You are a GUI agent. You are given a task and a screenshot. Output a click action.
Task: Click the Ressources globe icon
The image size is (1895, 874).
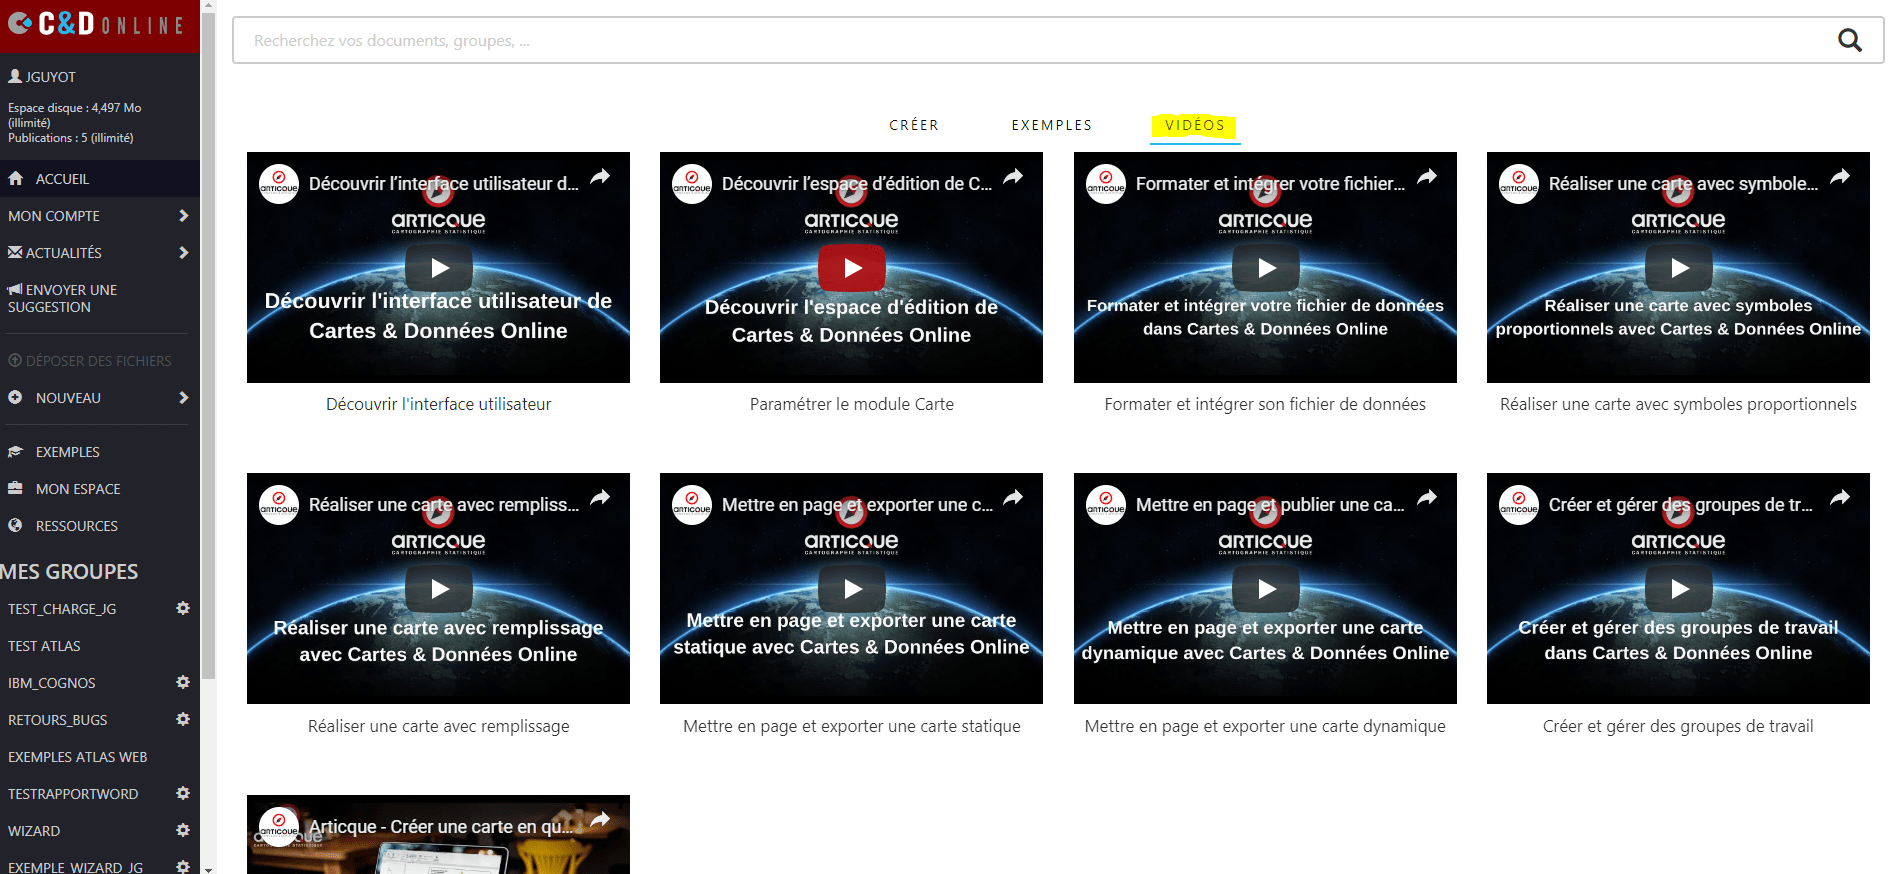(15, 525)
